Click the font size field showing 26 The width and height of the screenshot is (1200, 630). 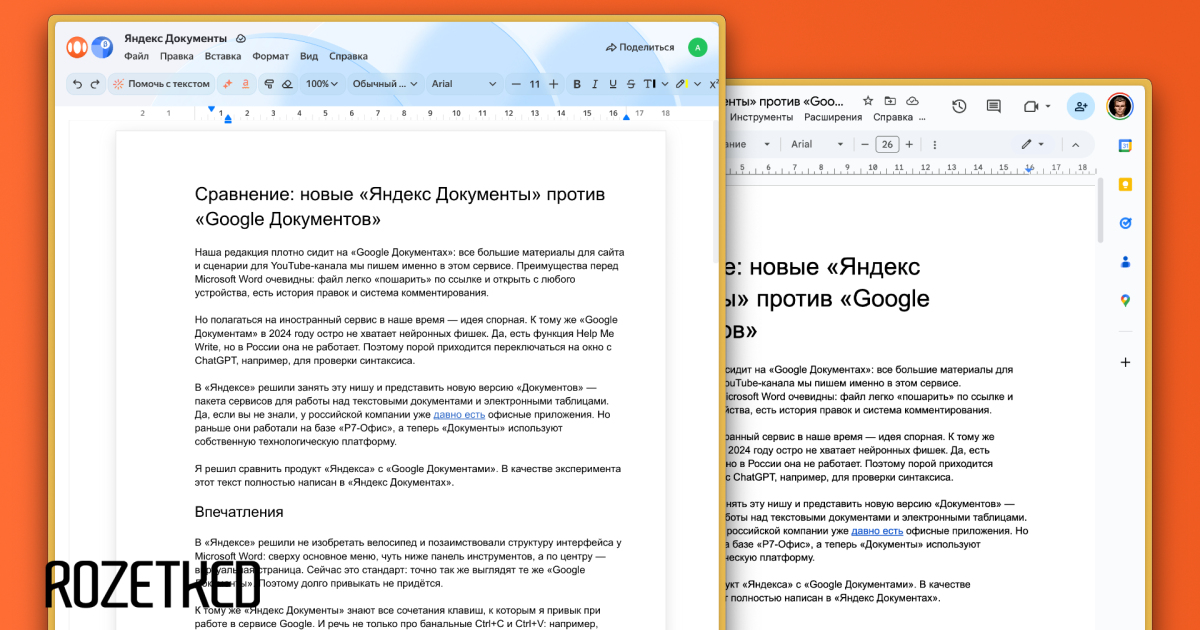(887, 144)
